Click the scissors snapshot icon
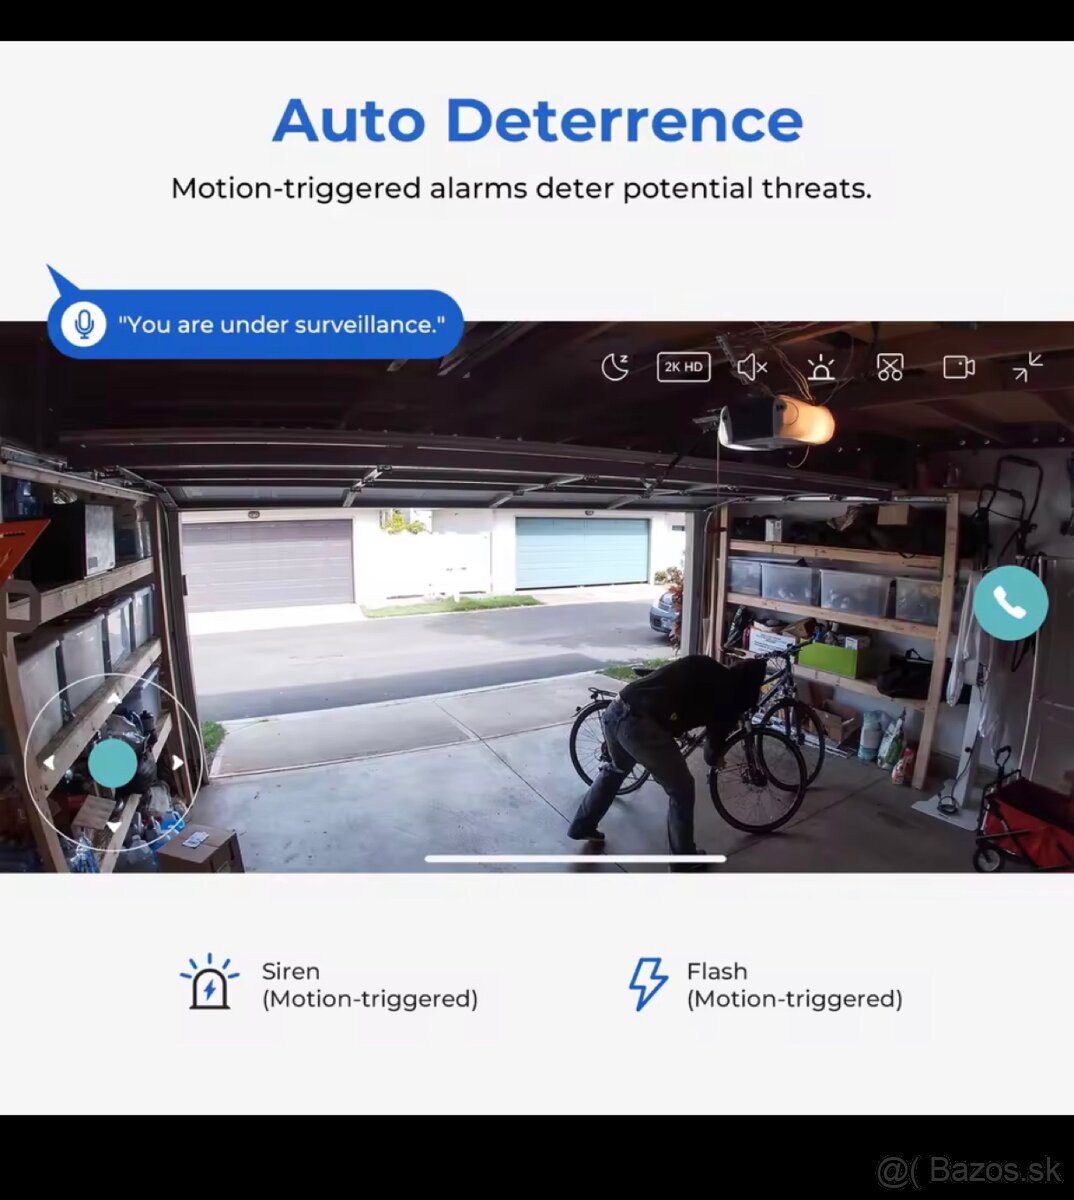This screenshot has height=1200, width=1074. 889,368
